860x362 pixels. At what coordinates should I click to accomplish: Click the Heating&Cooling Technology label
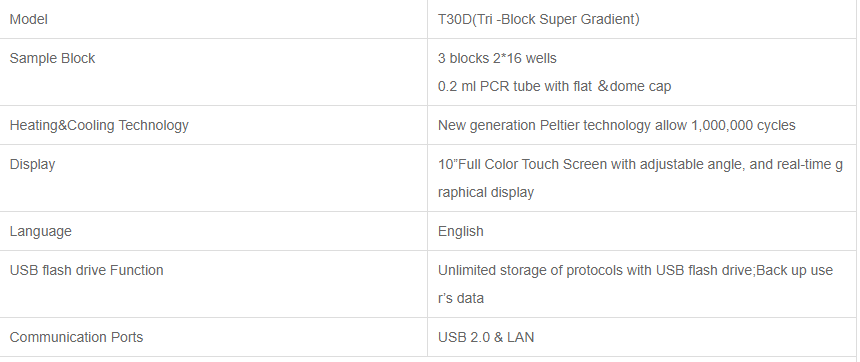click(99, 125)
